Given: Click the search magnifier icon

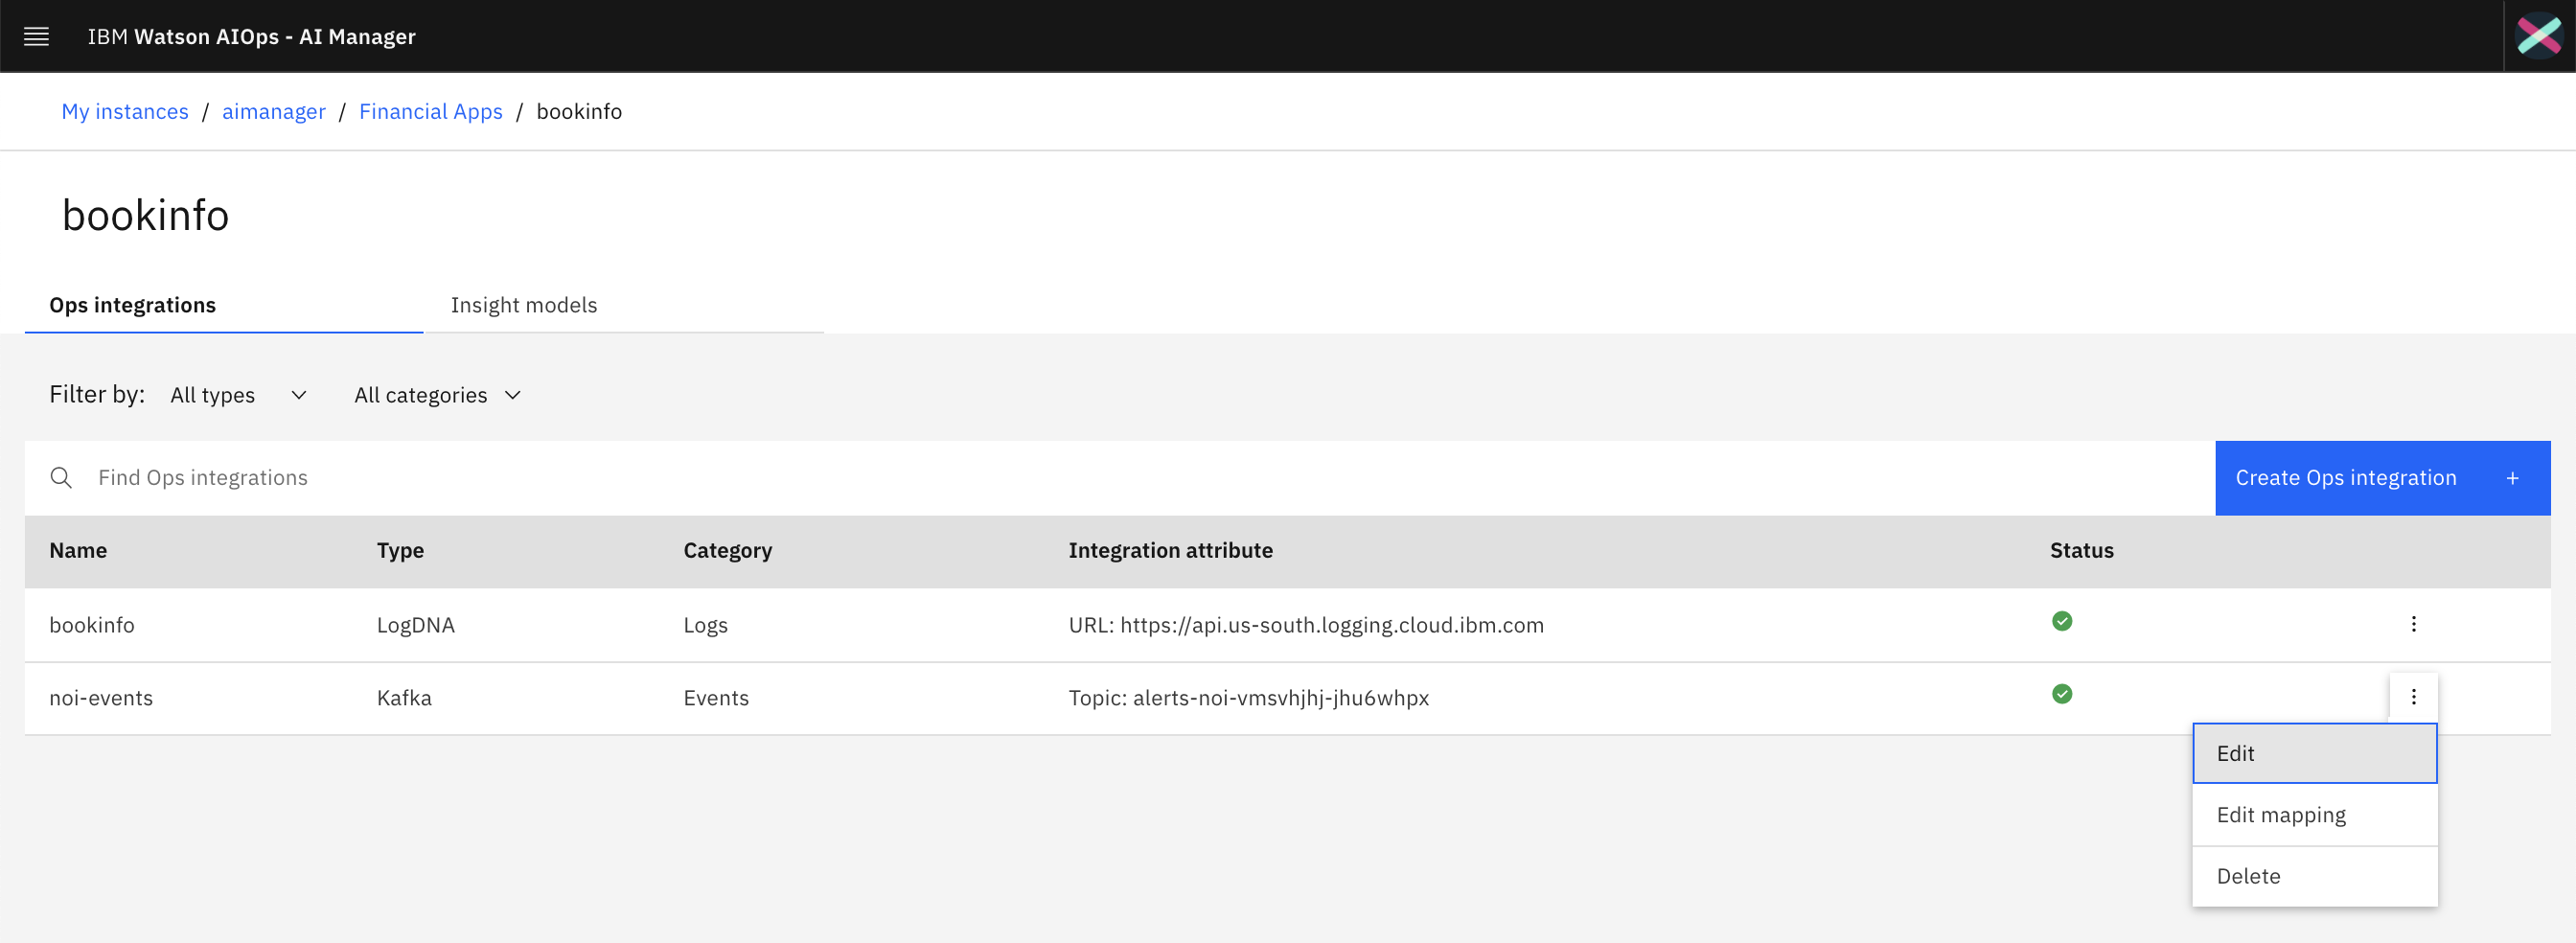Looking at the screenshot, I should 61,478.
